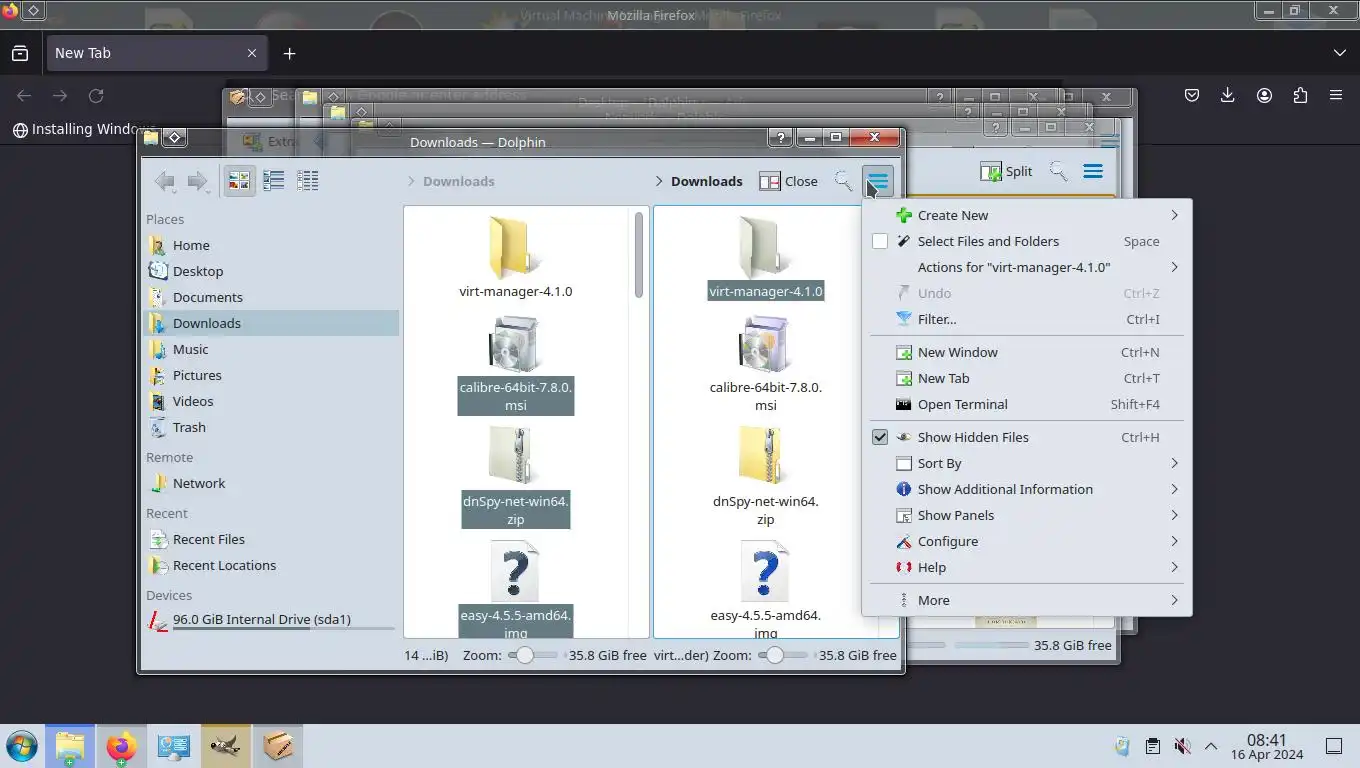Open Firefox application menu
Image resolution: width=1360 pixels, height=768 pixels.
point(1336,95)
